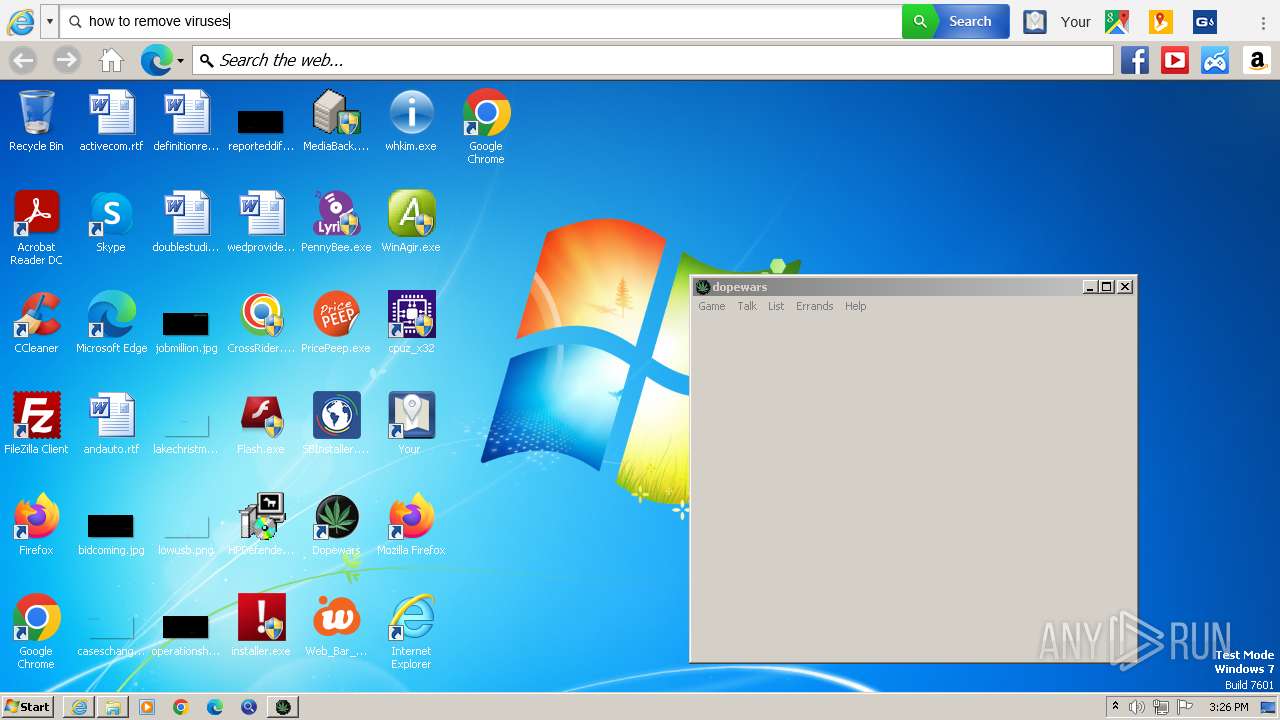Click the toolbar Forward arrow
The width and height of the screenshot is (1280, 720).
(x=66, y=61)
